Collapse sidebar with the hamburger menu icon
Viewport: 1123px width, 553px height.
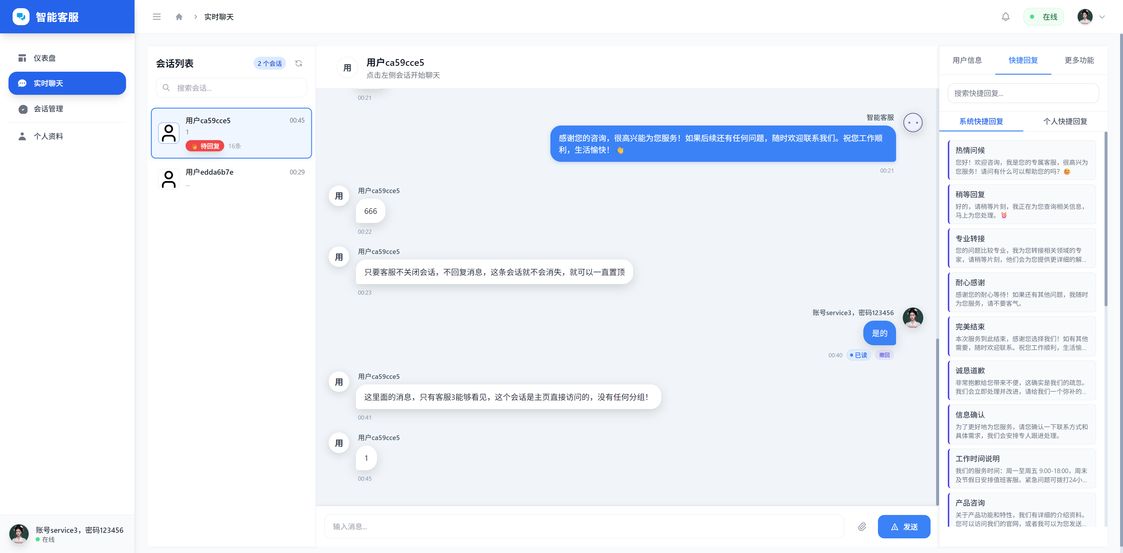[x=156, y=17]
